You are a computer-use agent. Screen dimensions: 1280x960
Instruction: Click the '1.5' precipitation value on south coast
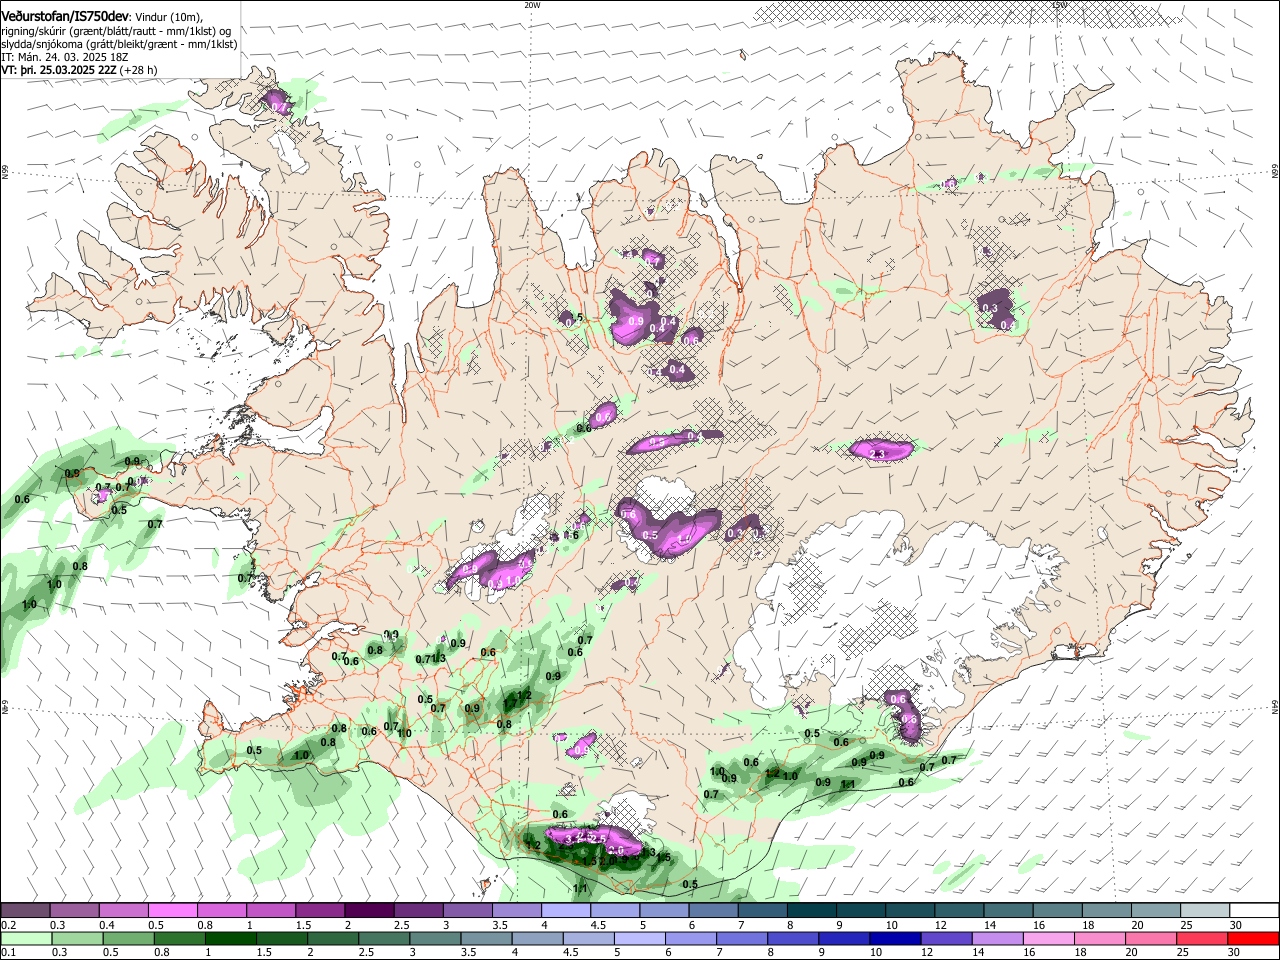[663, 857]
